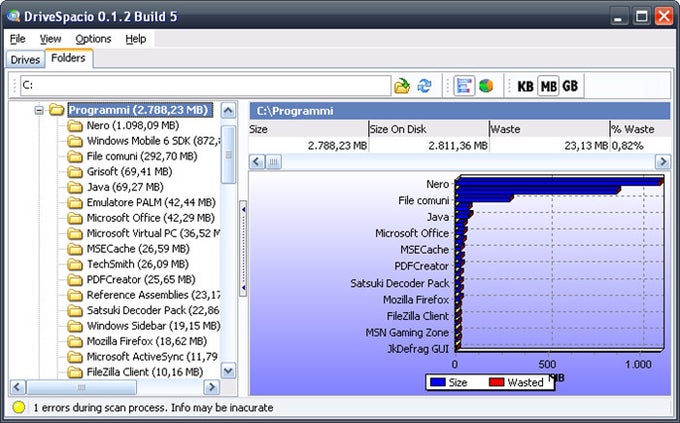This screenshot has height=423, width=680.
Task: Set units to GB
Action: [x=570, y=86]
